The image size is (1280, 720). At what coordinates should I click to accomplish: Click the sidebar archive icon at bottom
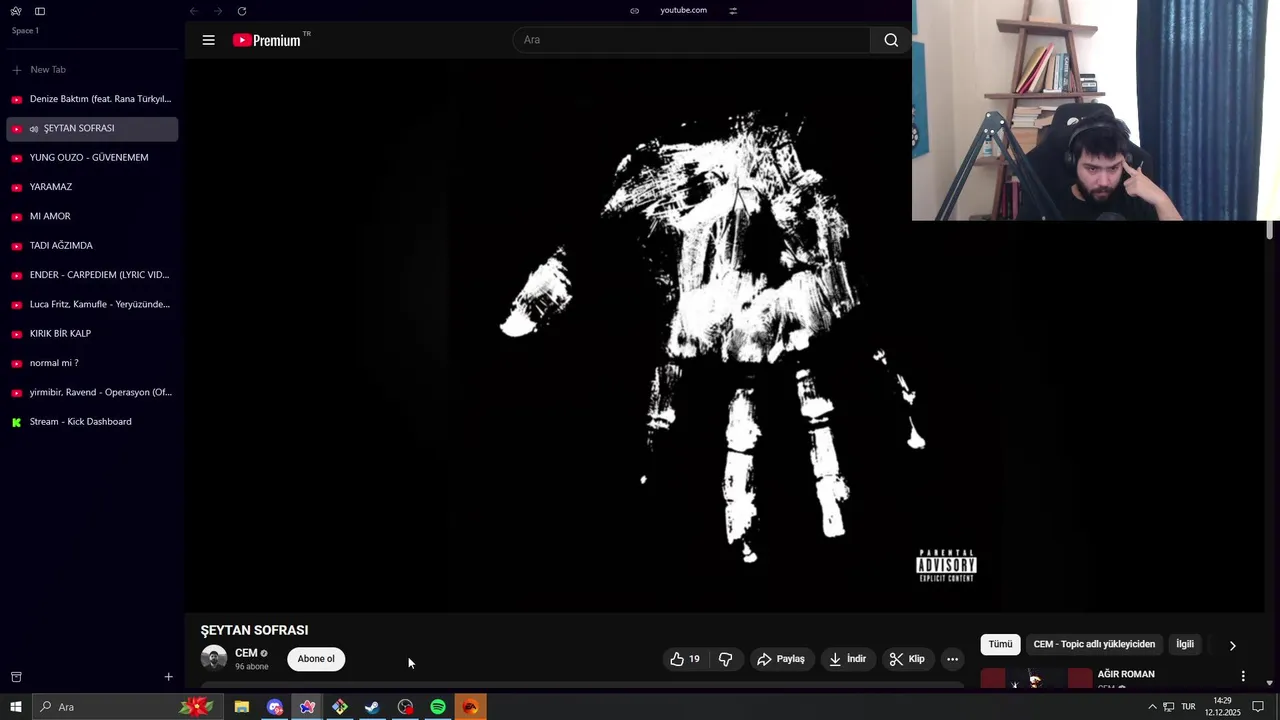(16, 677)
